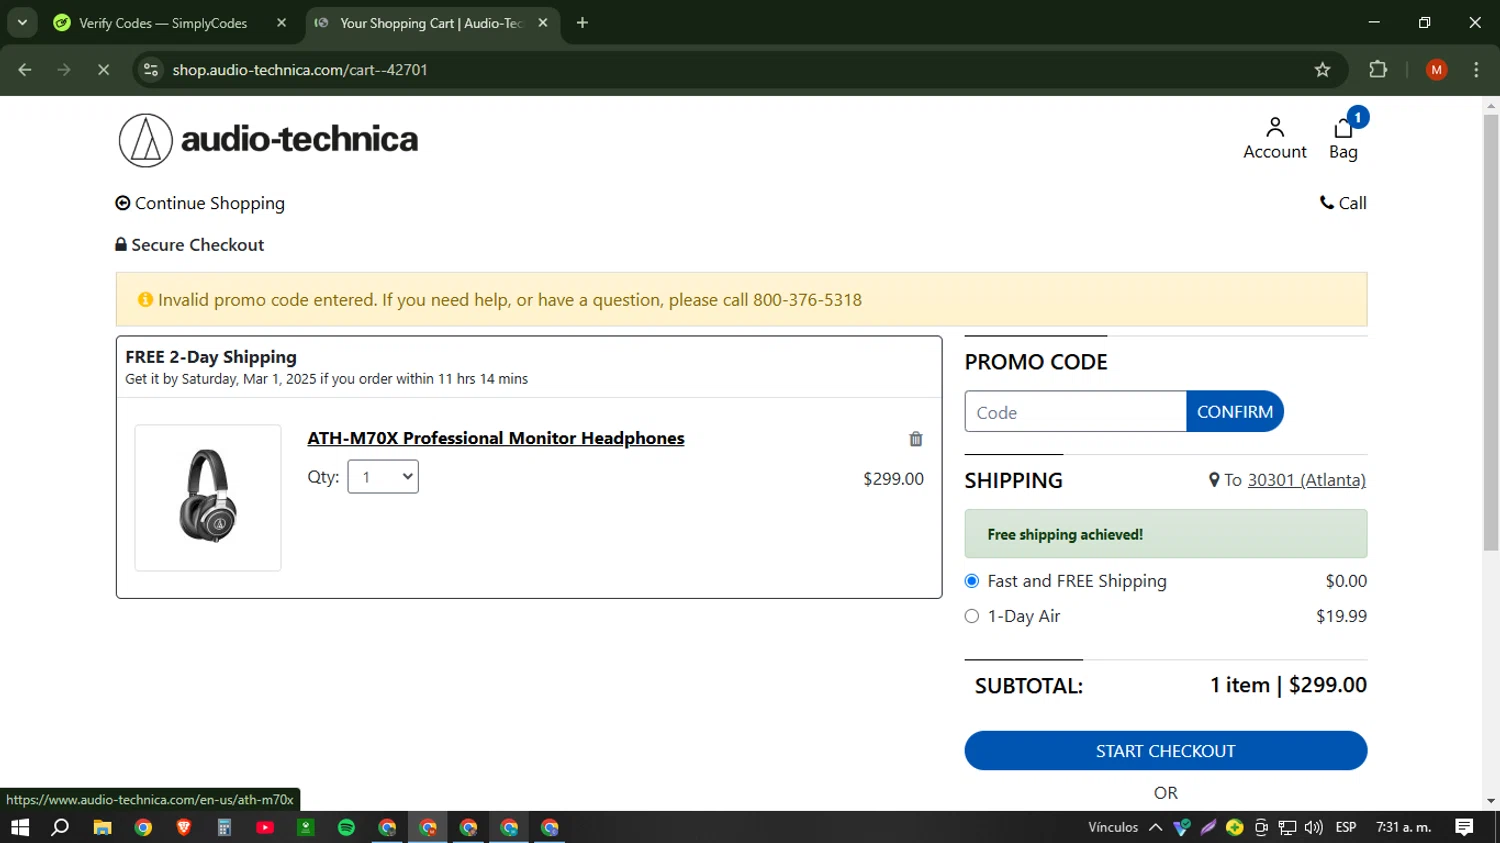Open the network icon in system tray
The image size is (1500, 843).
1287,827
